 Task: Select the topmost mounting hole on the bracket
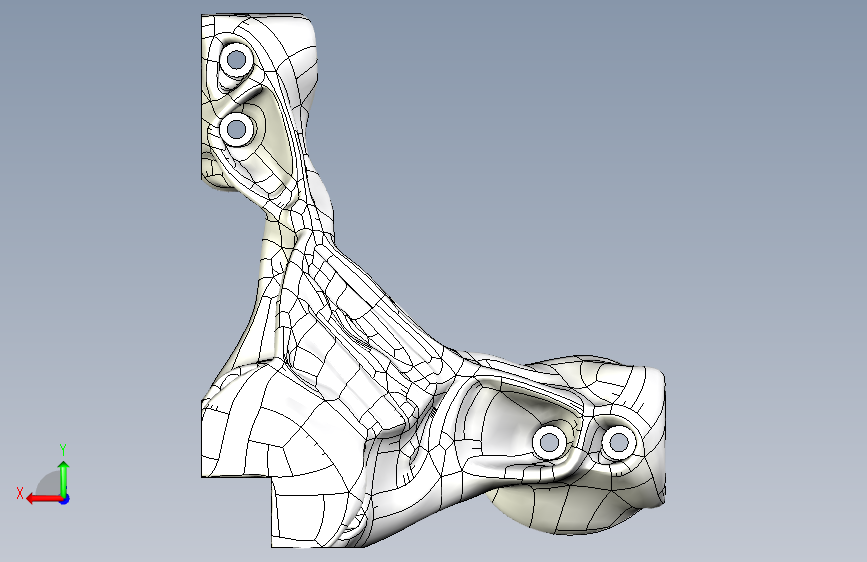click(237, 59)
